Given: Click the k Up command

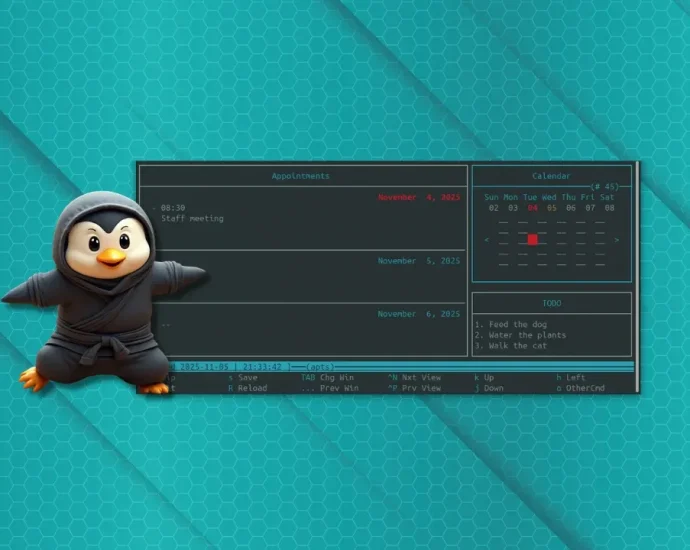Looking at the screenshot, I should coord(484,378).
